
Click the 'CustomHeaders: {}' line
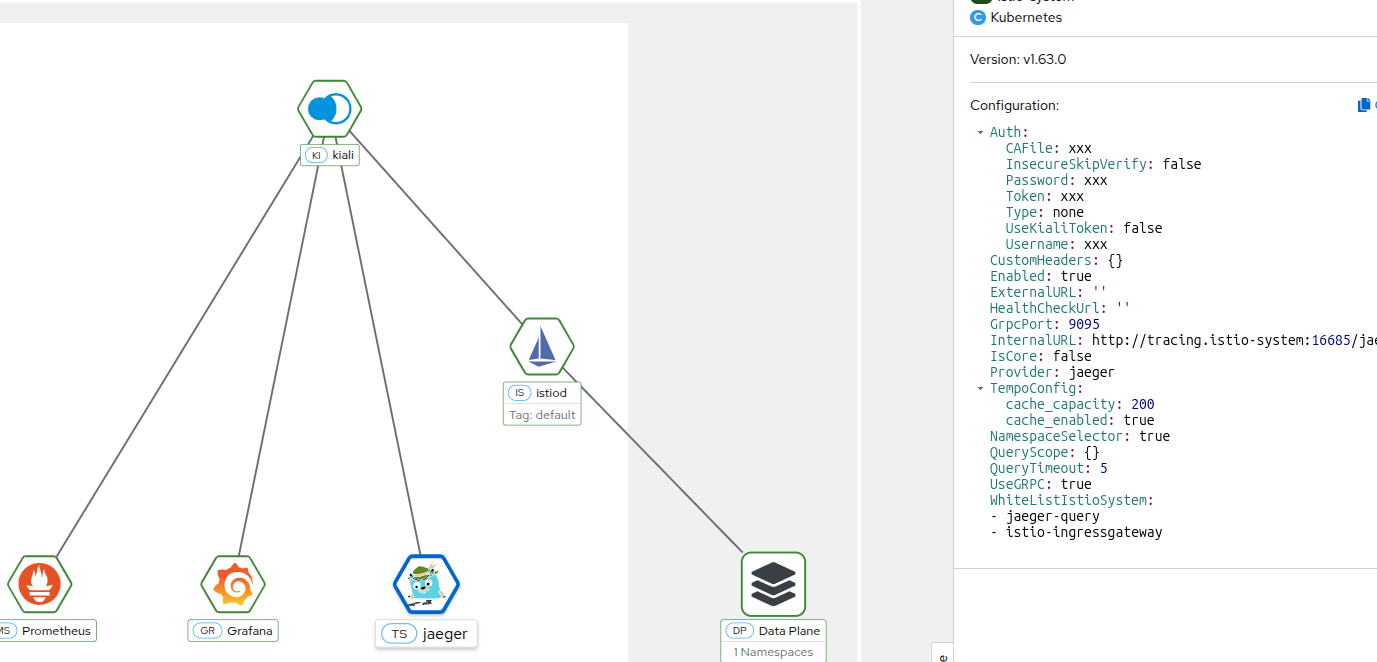(x=1056, y=260)
